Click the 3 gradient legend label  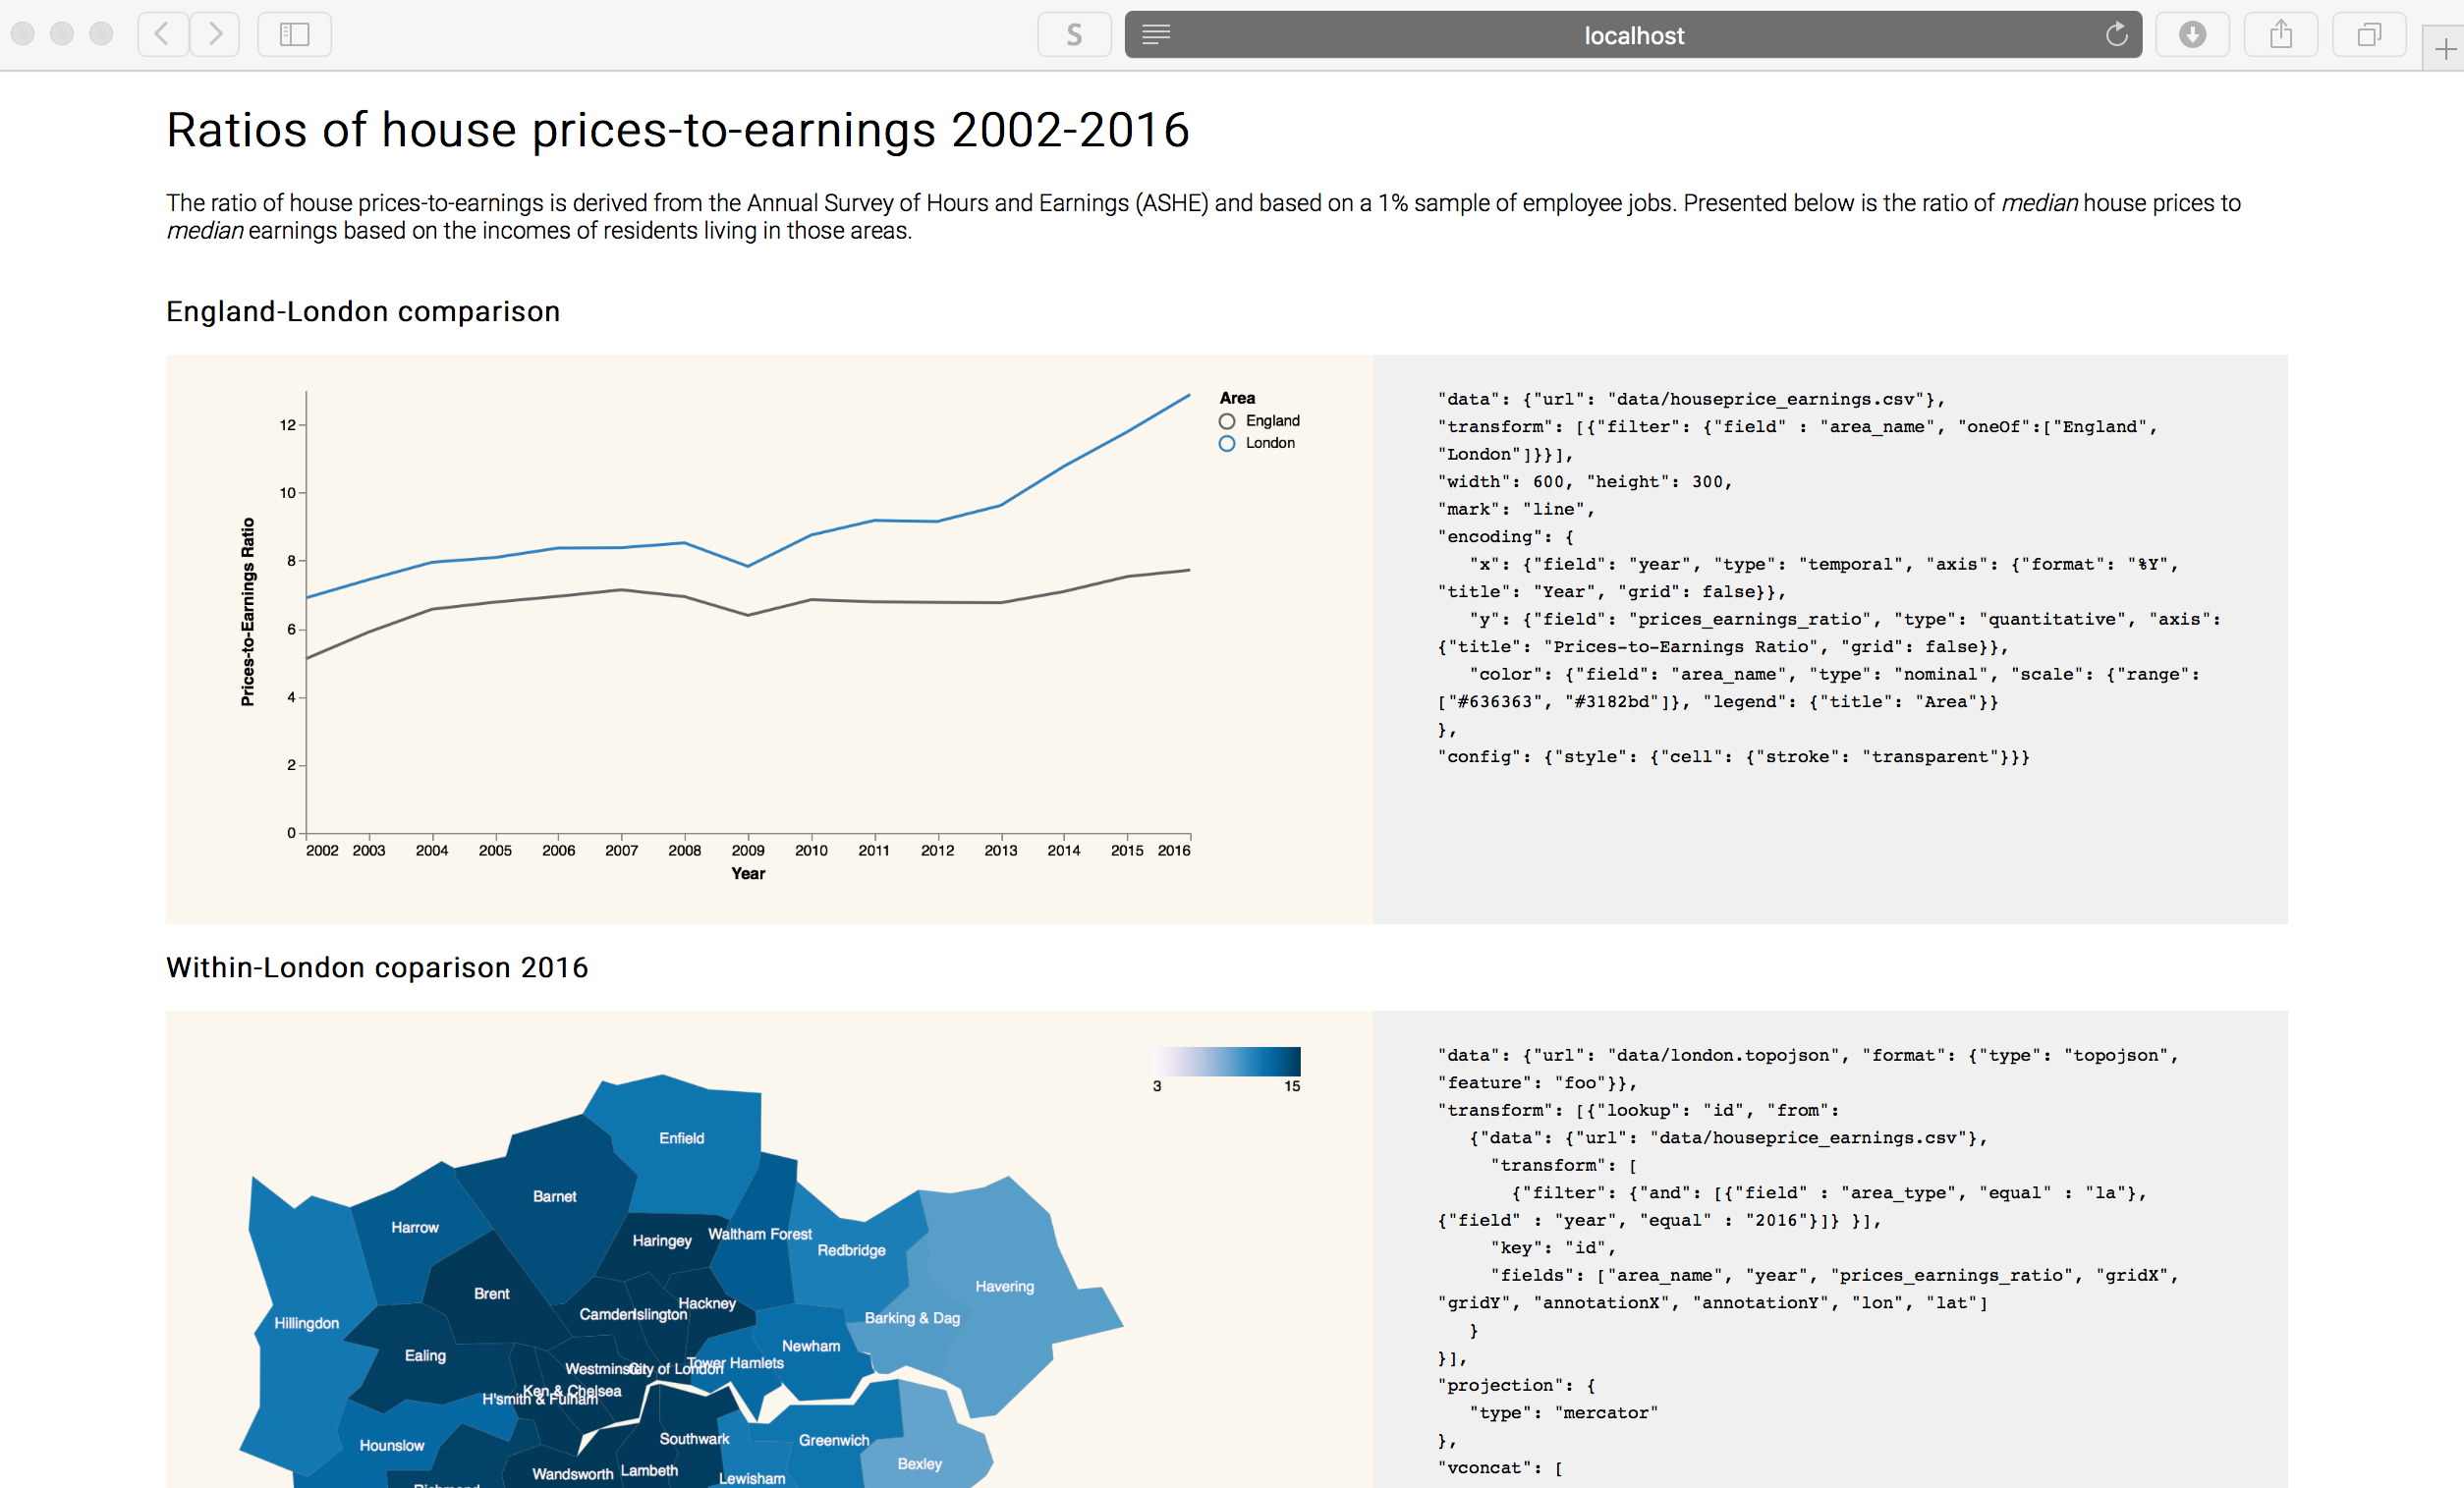tap(1157, 1086)
